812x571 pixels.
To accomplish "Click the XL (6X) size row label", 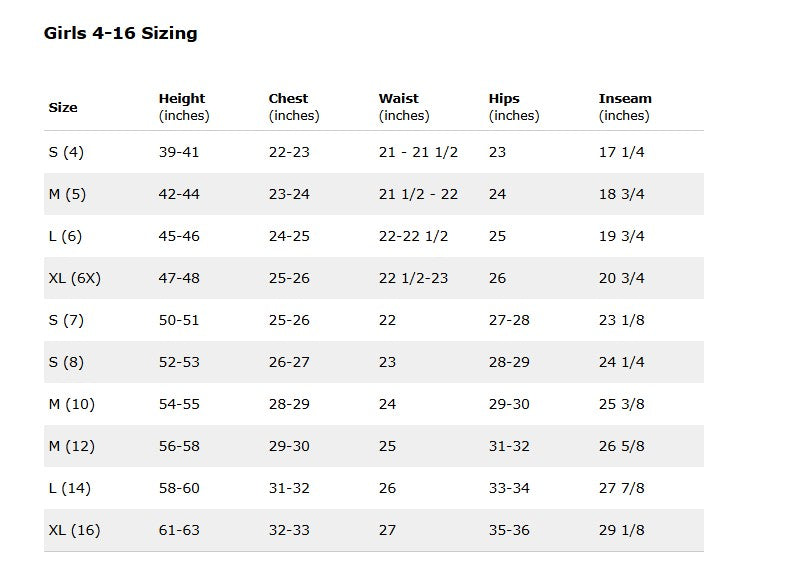I will coord(74,278).
